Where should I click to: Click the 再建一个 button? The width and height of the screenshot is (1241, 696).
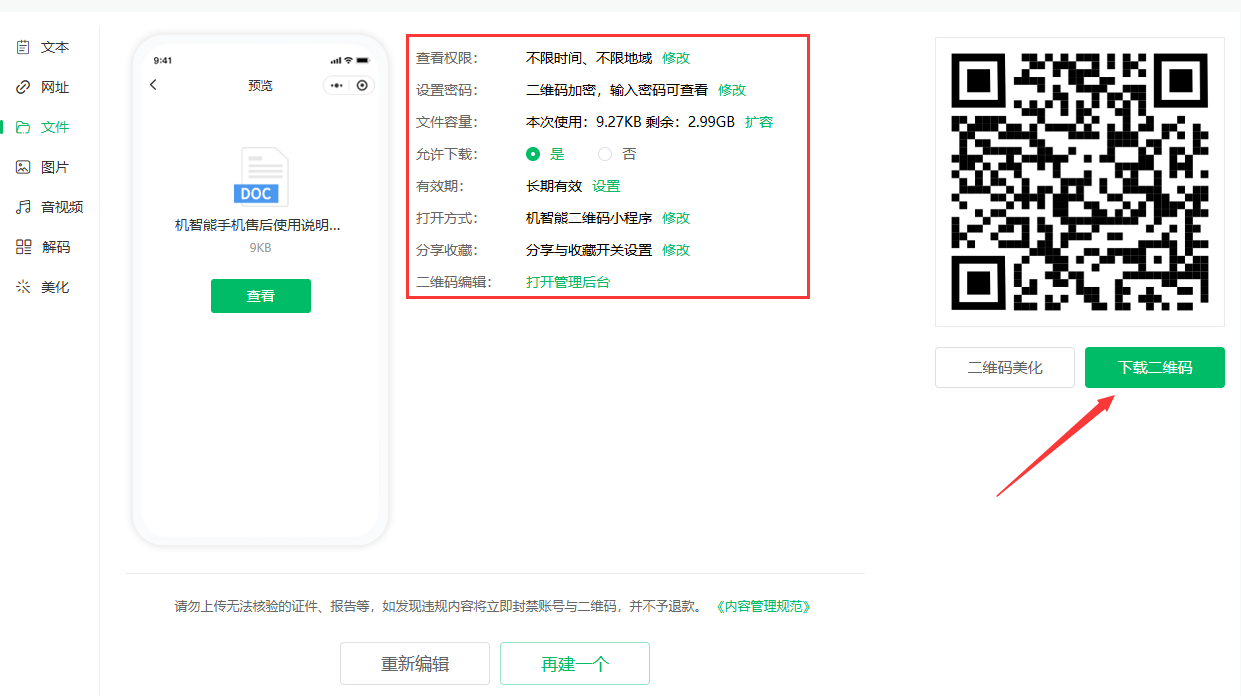(x=575, y=664)
